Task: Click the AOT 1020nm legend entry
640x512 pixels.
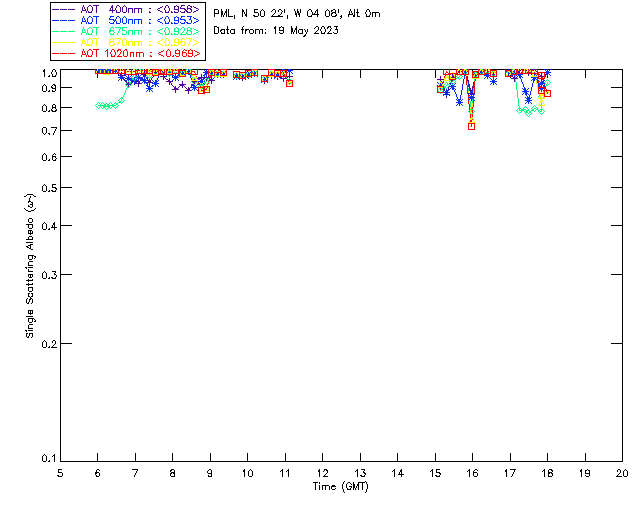Action: coord(126,53)
